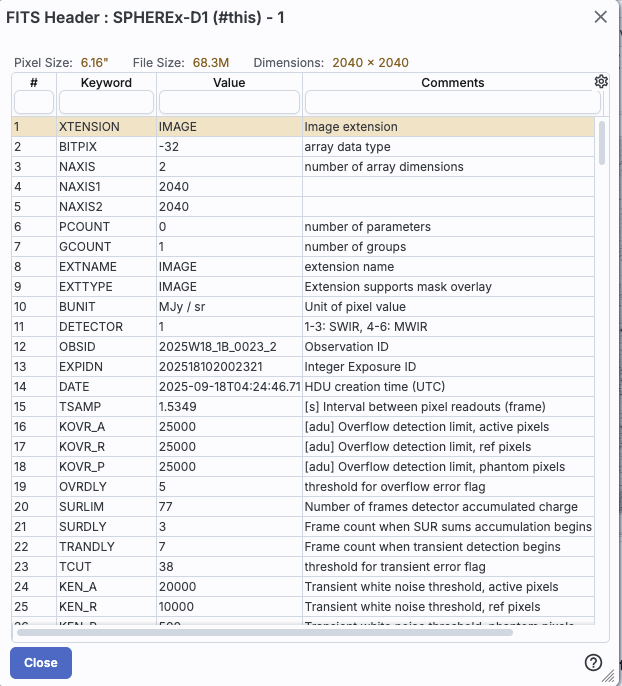The width and height of the screenshot is (622, 686).
Task: Click the 'MJy / sr' value cell
Action: [x=229, y=307]
